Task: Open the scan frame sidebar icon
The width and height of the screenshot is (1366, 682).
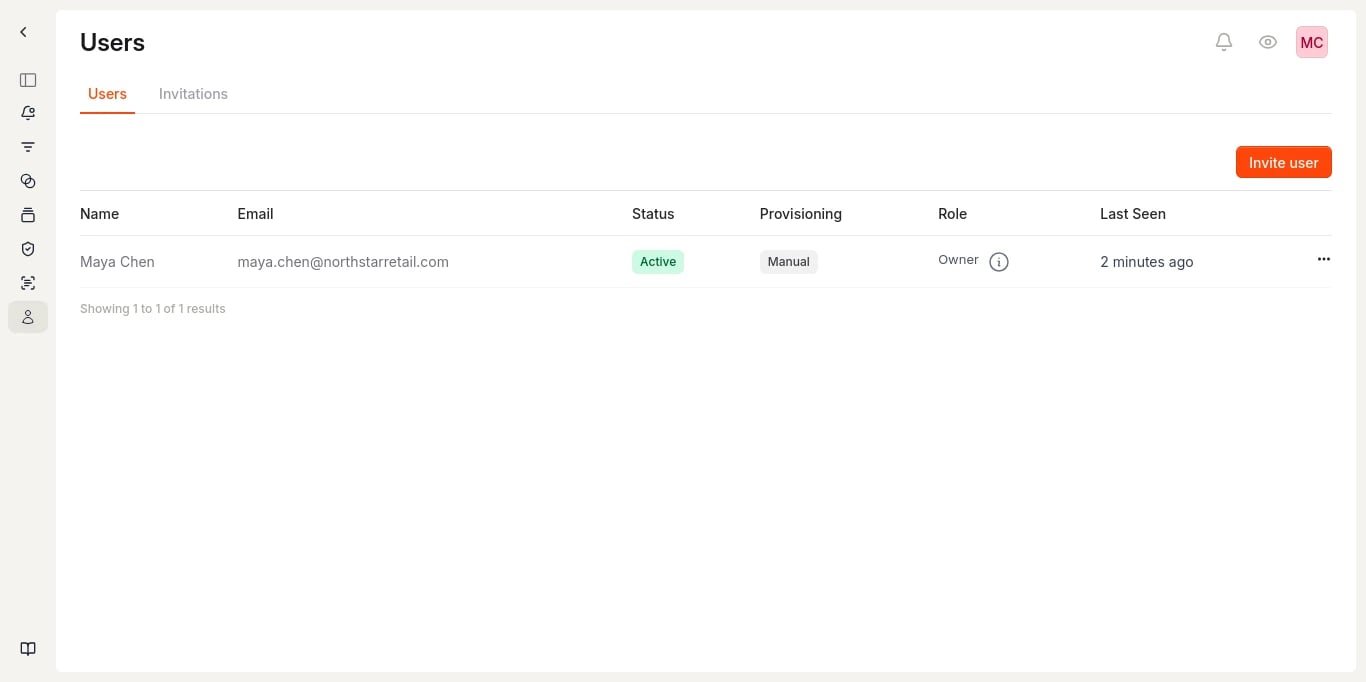Action: coord(28,283)
